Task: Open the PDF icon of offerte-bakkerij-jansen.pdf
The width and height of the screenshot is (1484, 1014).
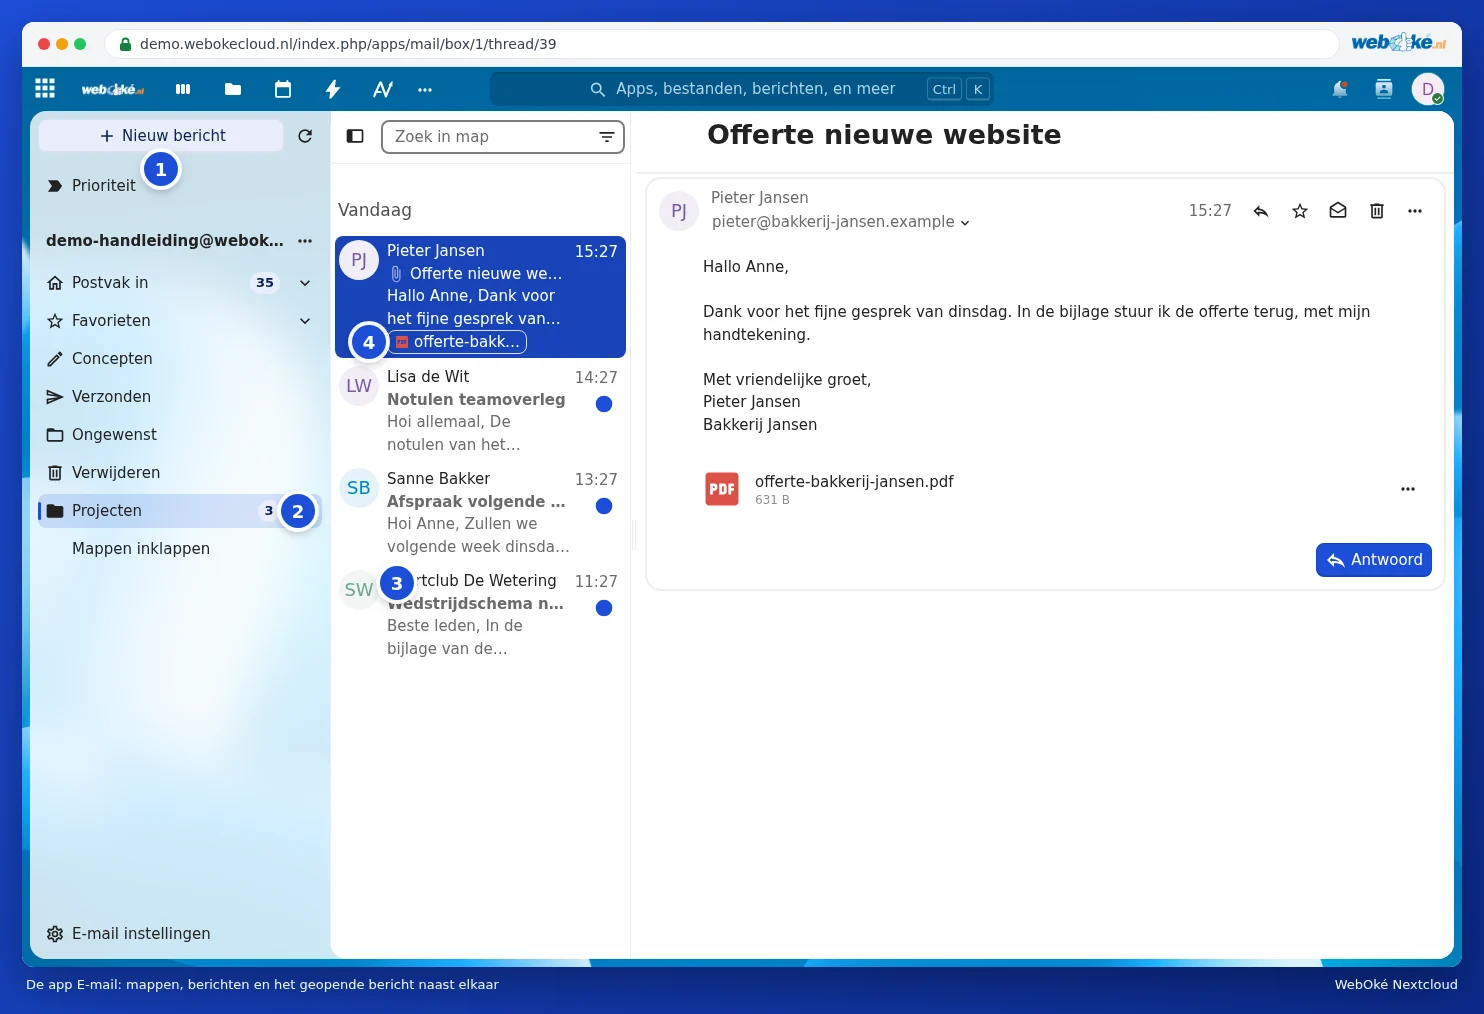Action: [x=722, y=489]
